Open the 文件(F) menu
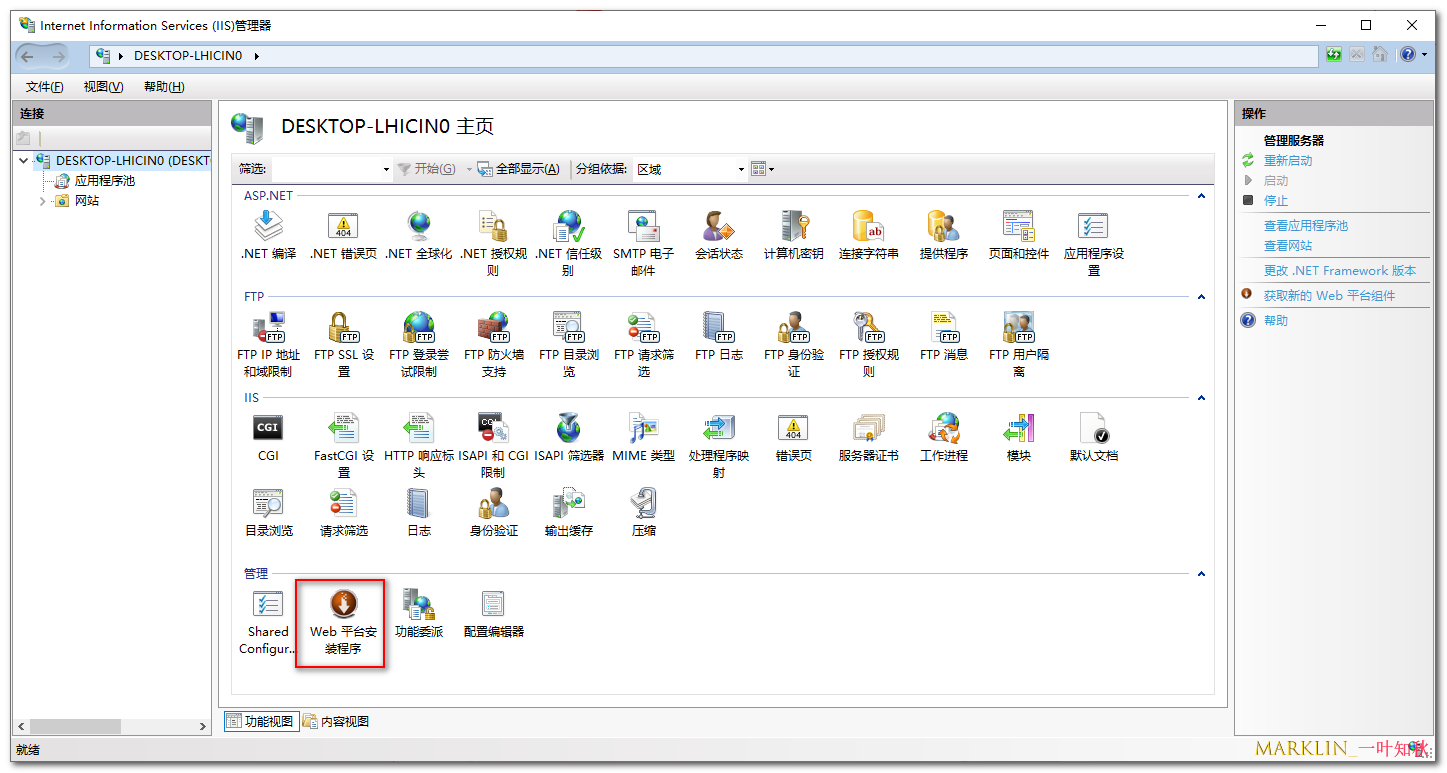The width and height of the screenshot is (1447, 773). (x=45, y=87)
